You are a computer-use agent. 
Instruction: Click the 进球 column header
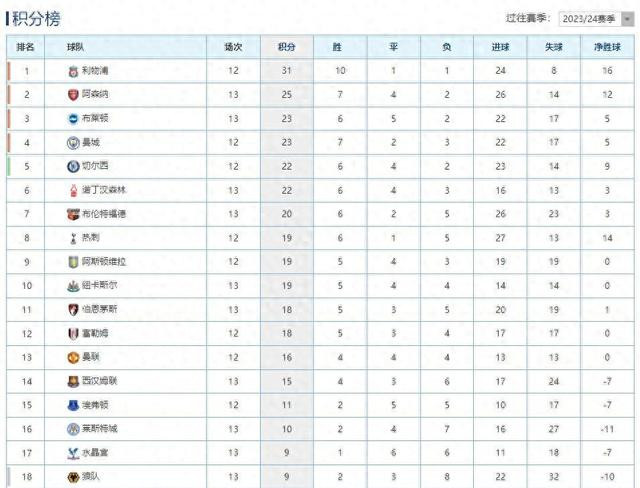tap(500, 47)
